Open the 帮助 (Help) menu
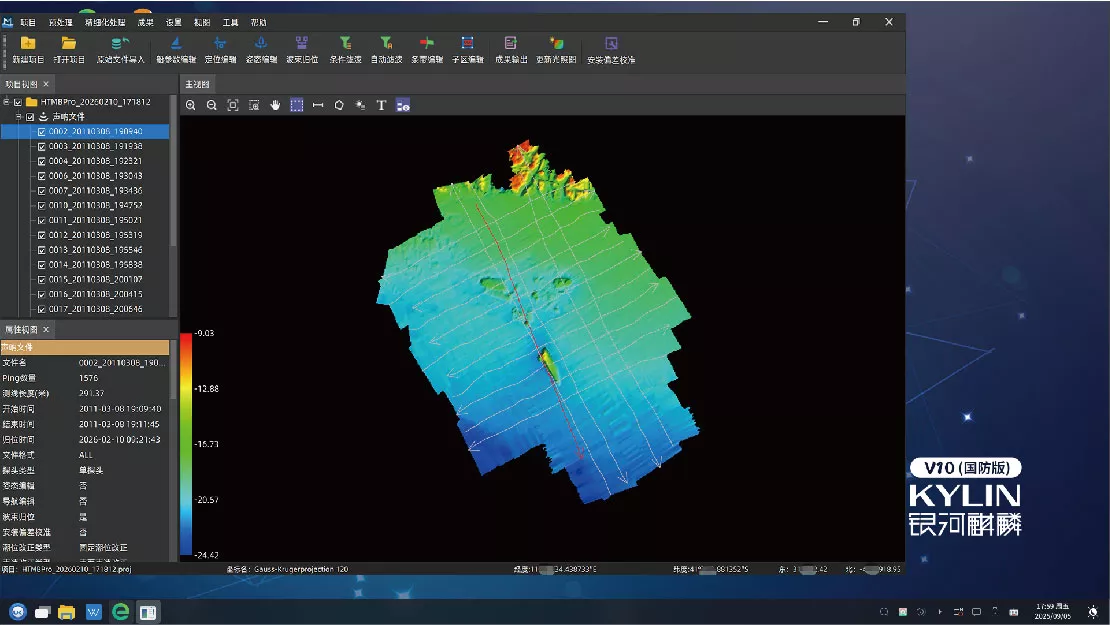 [x=258, y=23]
